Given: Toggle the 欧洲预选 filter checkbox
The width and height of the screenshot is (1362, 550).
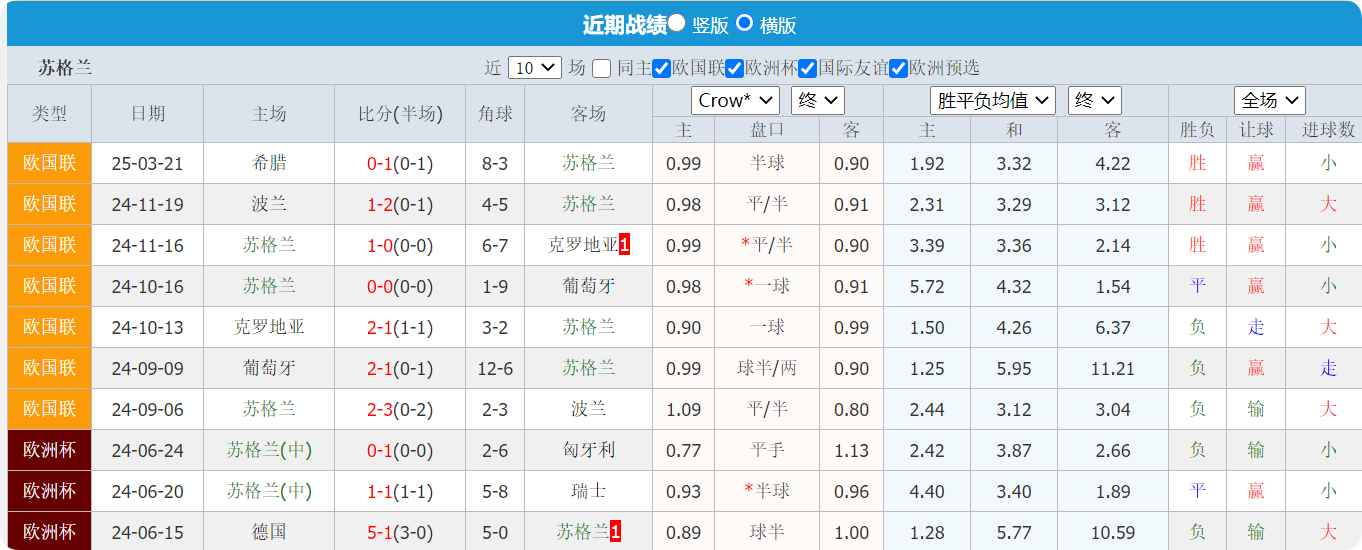Looking at the screenshot, I should pos(898,69).
